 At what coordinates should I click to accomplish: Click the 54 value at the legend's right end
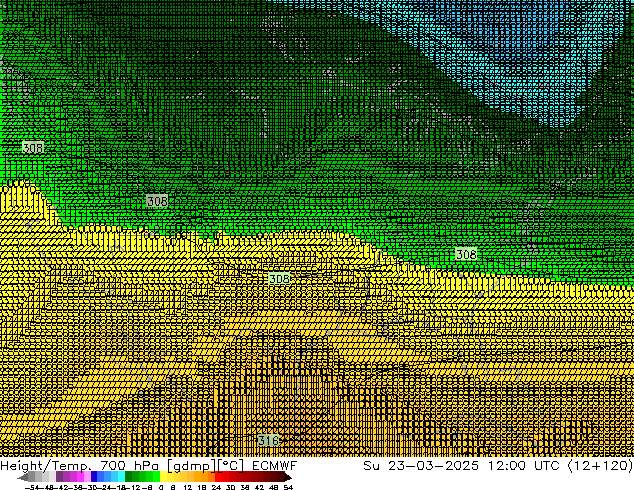pyautogui.click(x=288, y=487)
